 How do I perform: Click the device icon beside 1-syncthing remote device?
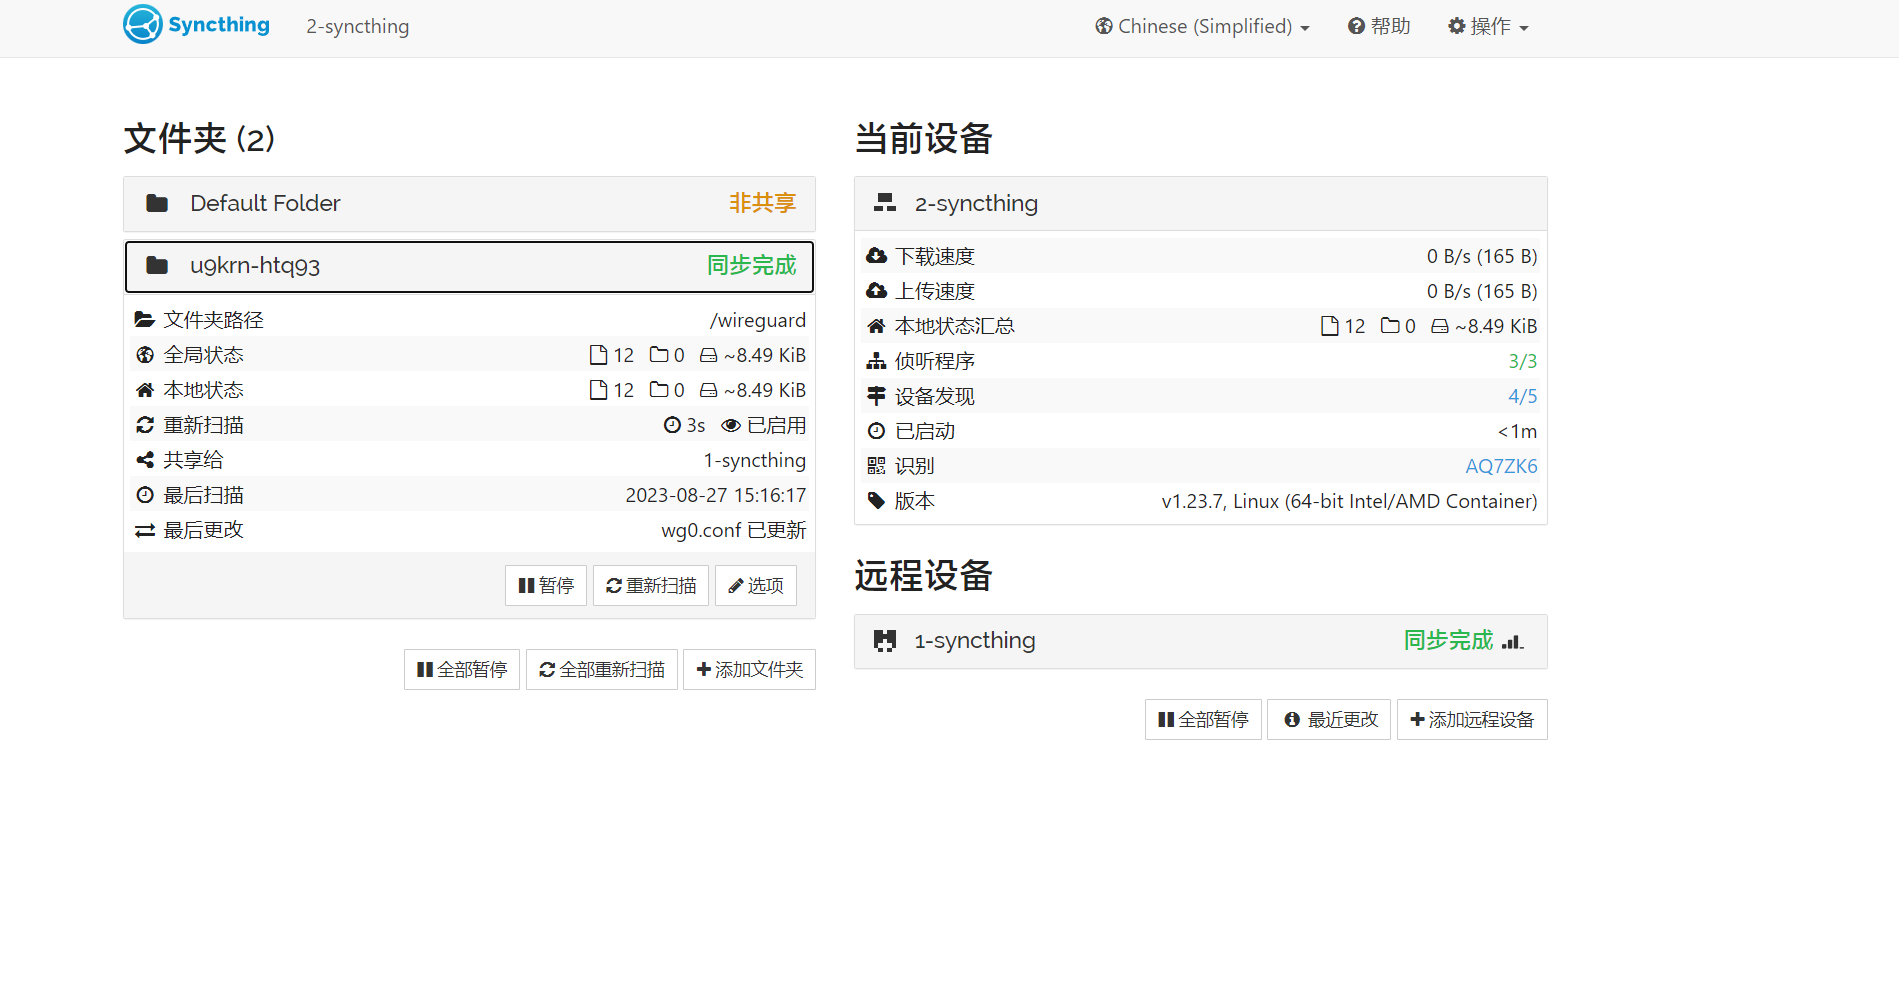point(885,641)
